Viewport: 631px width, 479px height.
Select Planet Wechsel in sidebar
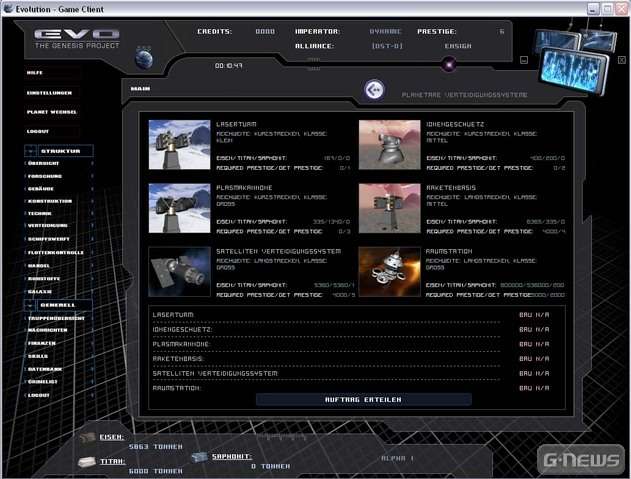pos(52,112)
